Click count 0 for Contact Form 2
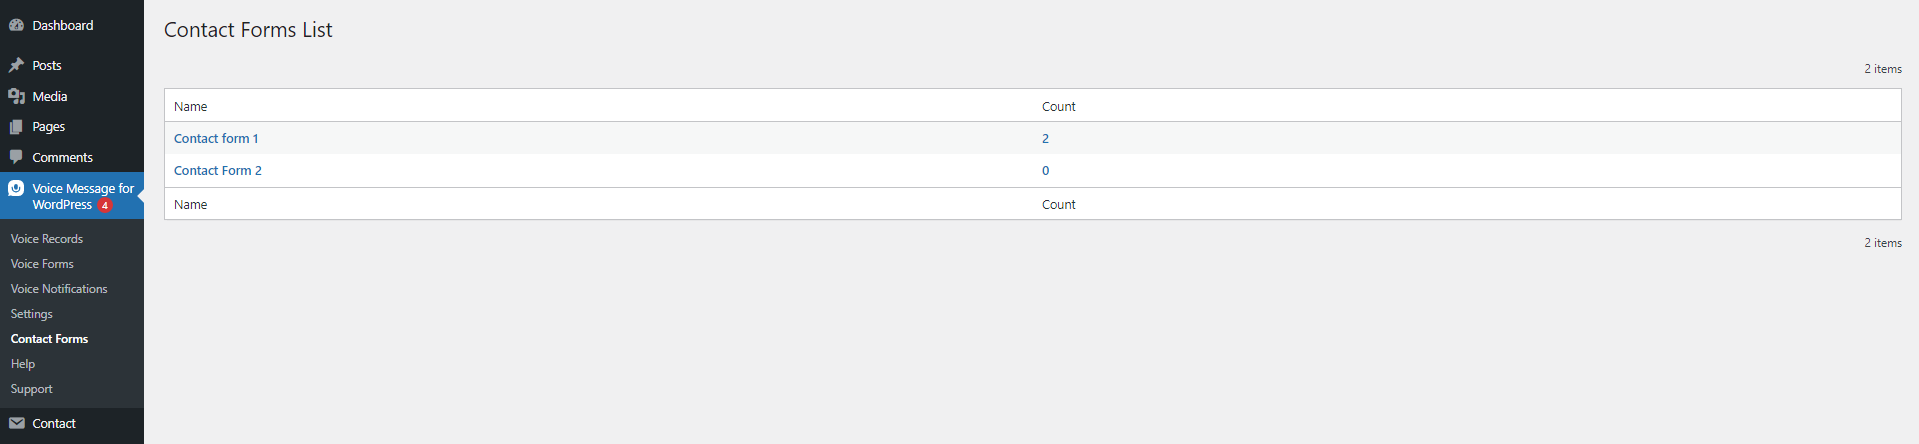 pyautogui.click(x=1045, y=171)
